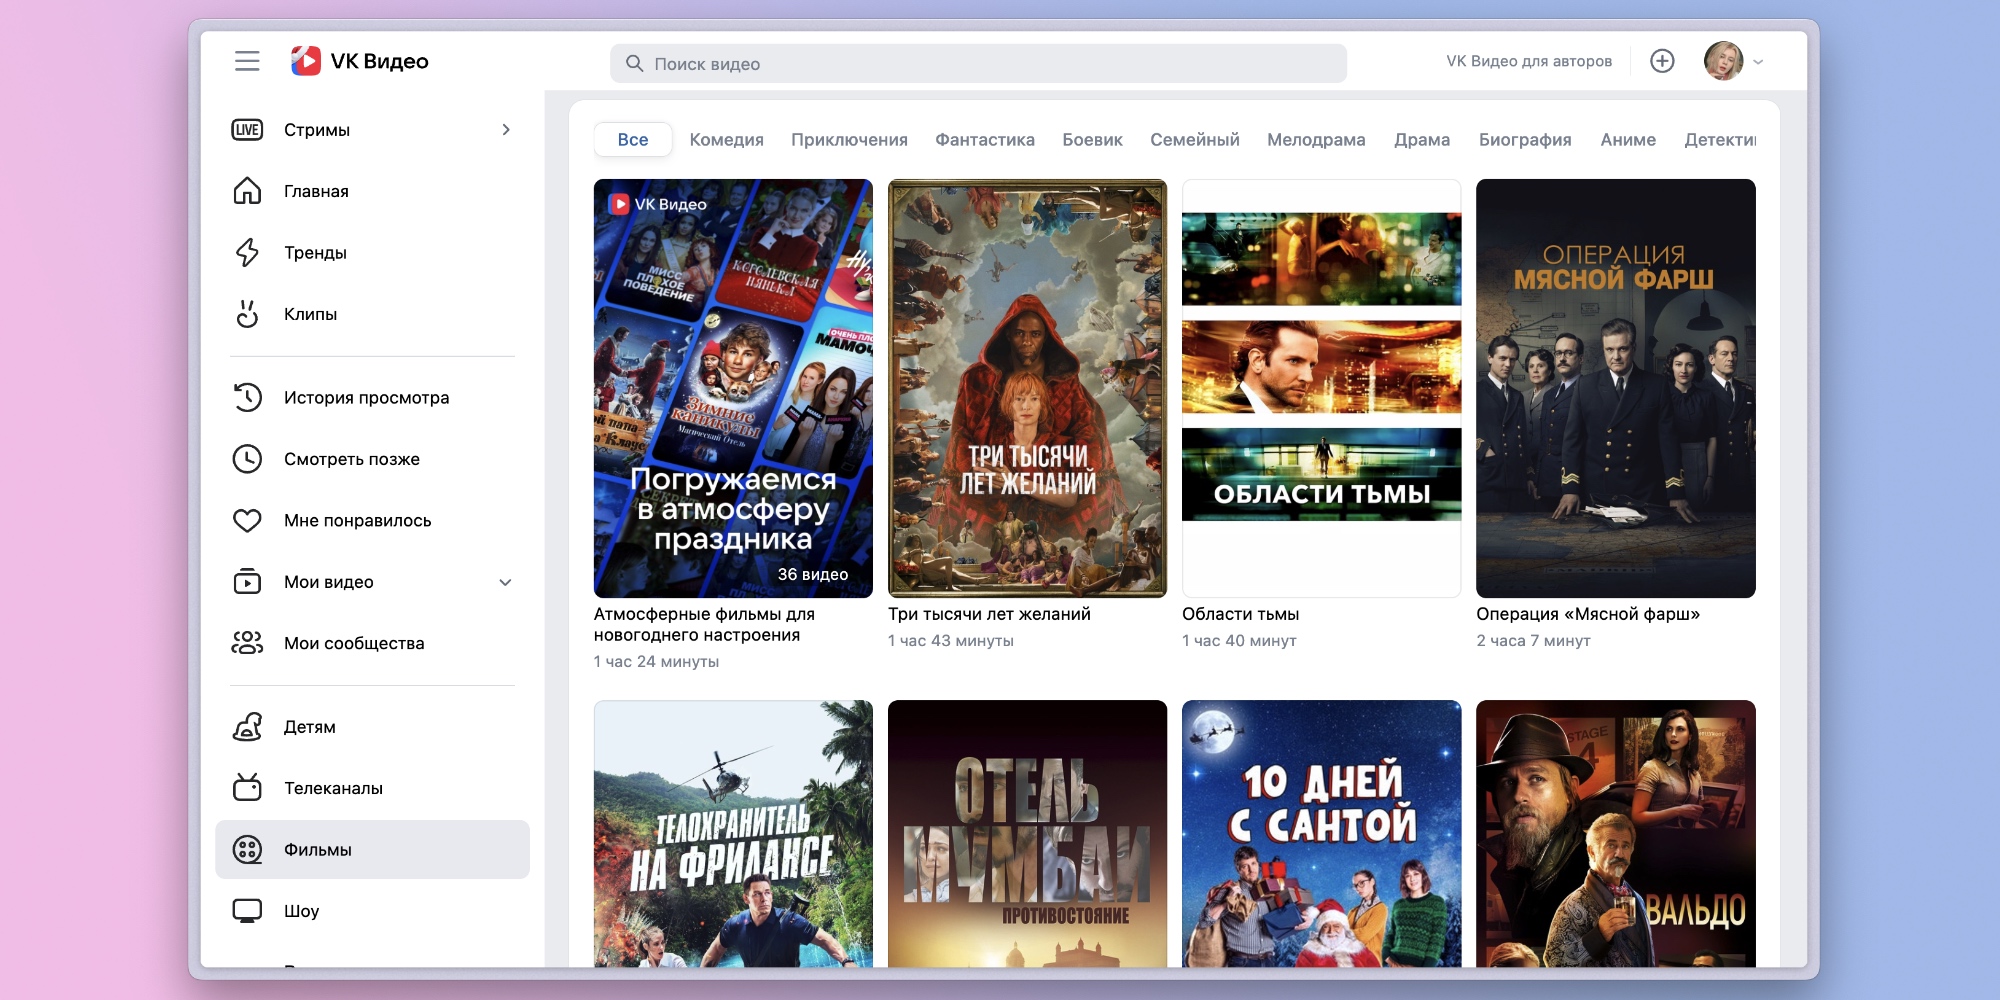This screenshot has width=2000, height=1000.
Task: Click title Атмосферные фильмы для новогоднего настроения
Action: tap(704, 624)
